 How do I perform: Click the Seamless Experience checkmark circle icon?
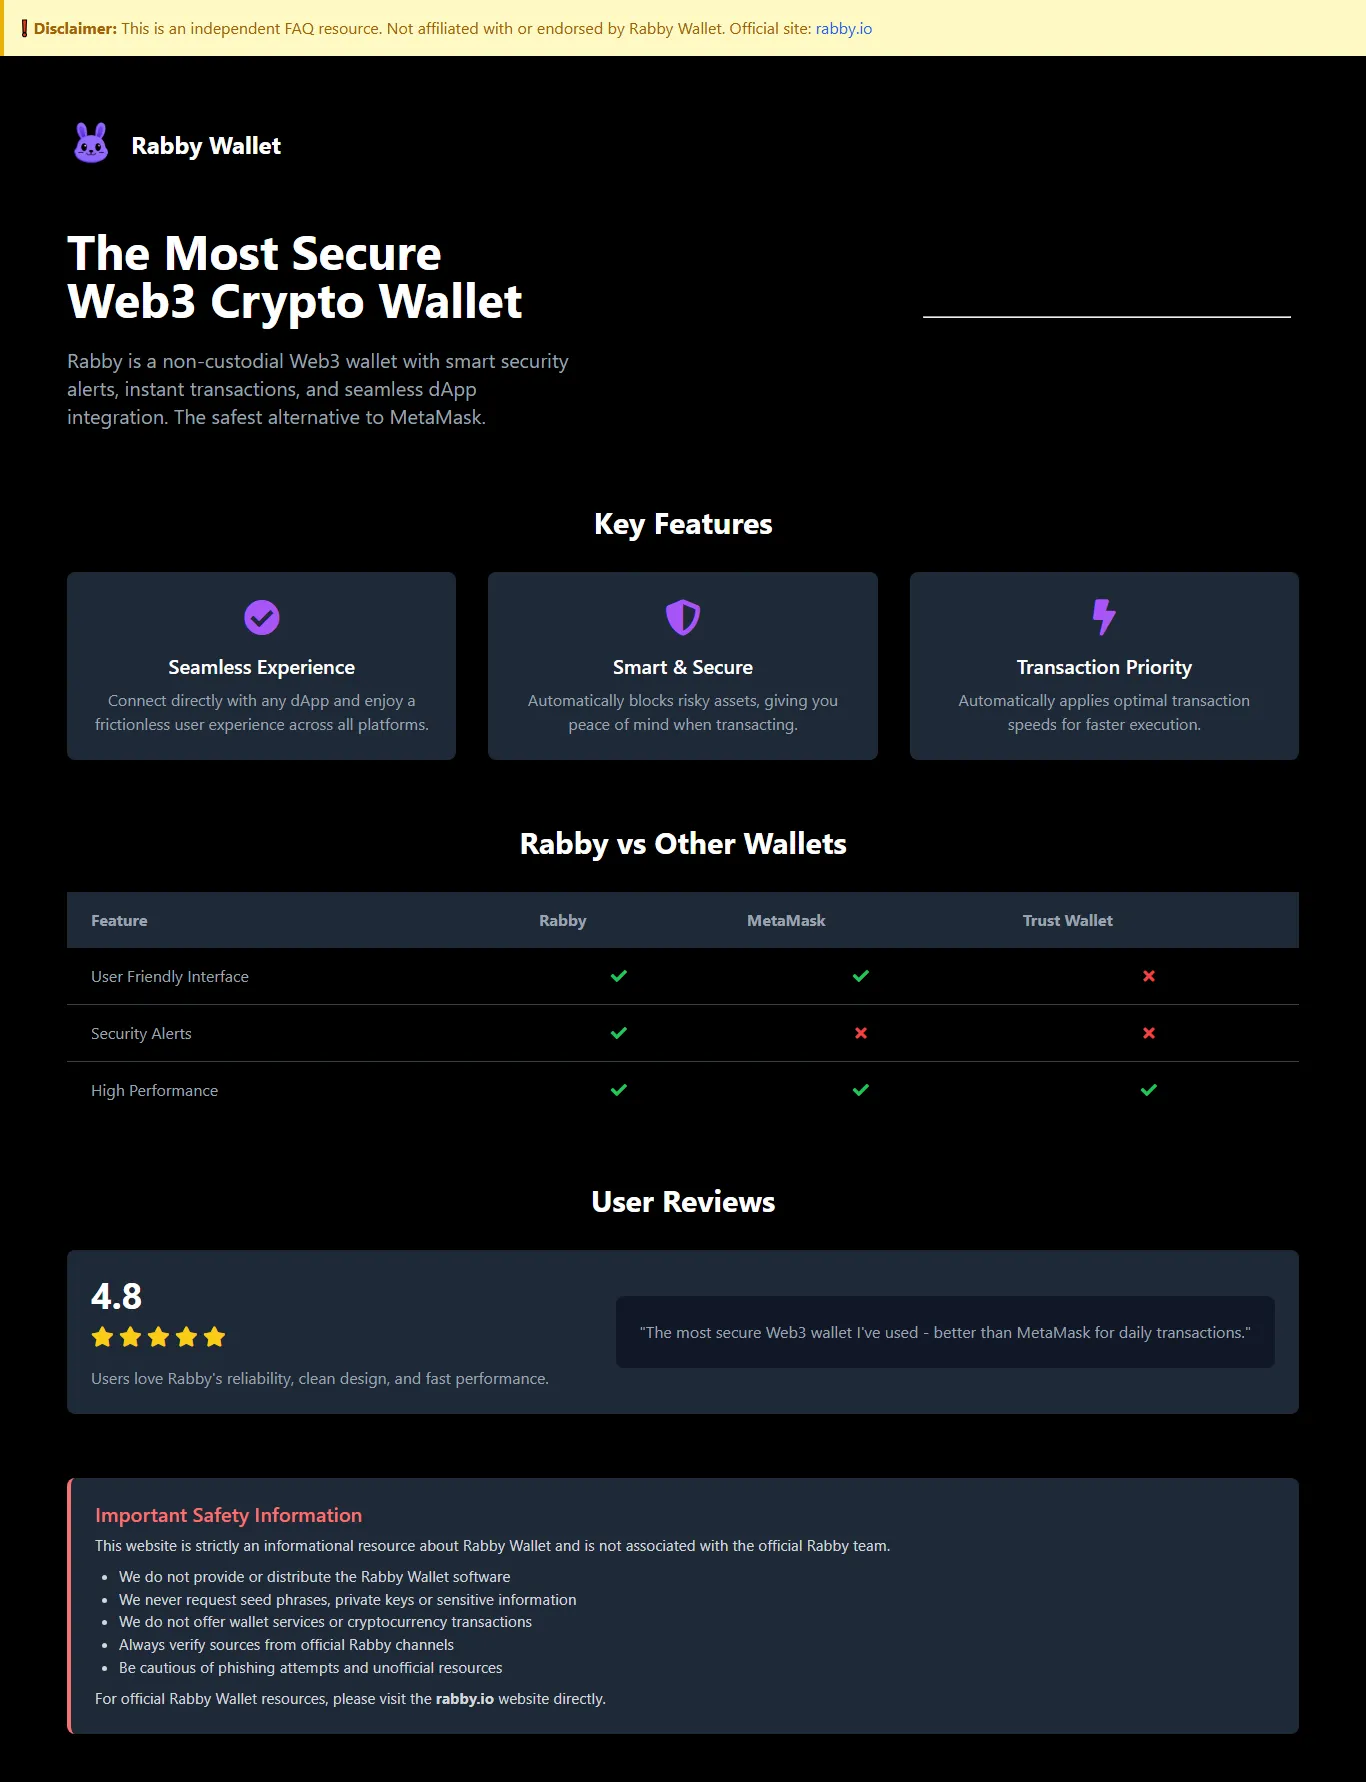click(x=262, y=617)
